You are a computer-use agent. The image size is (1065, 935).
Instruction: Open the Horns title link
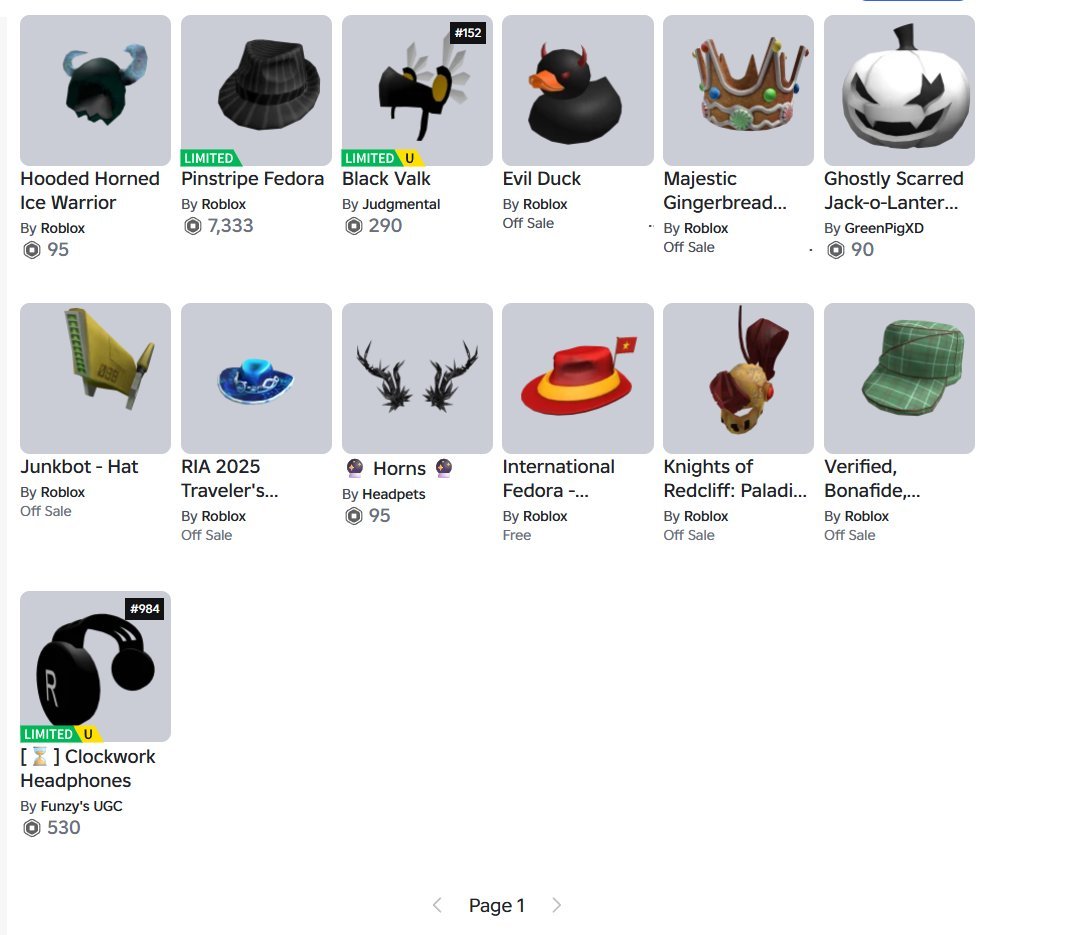pos(399,469)
